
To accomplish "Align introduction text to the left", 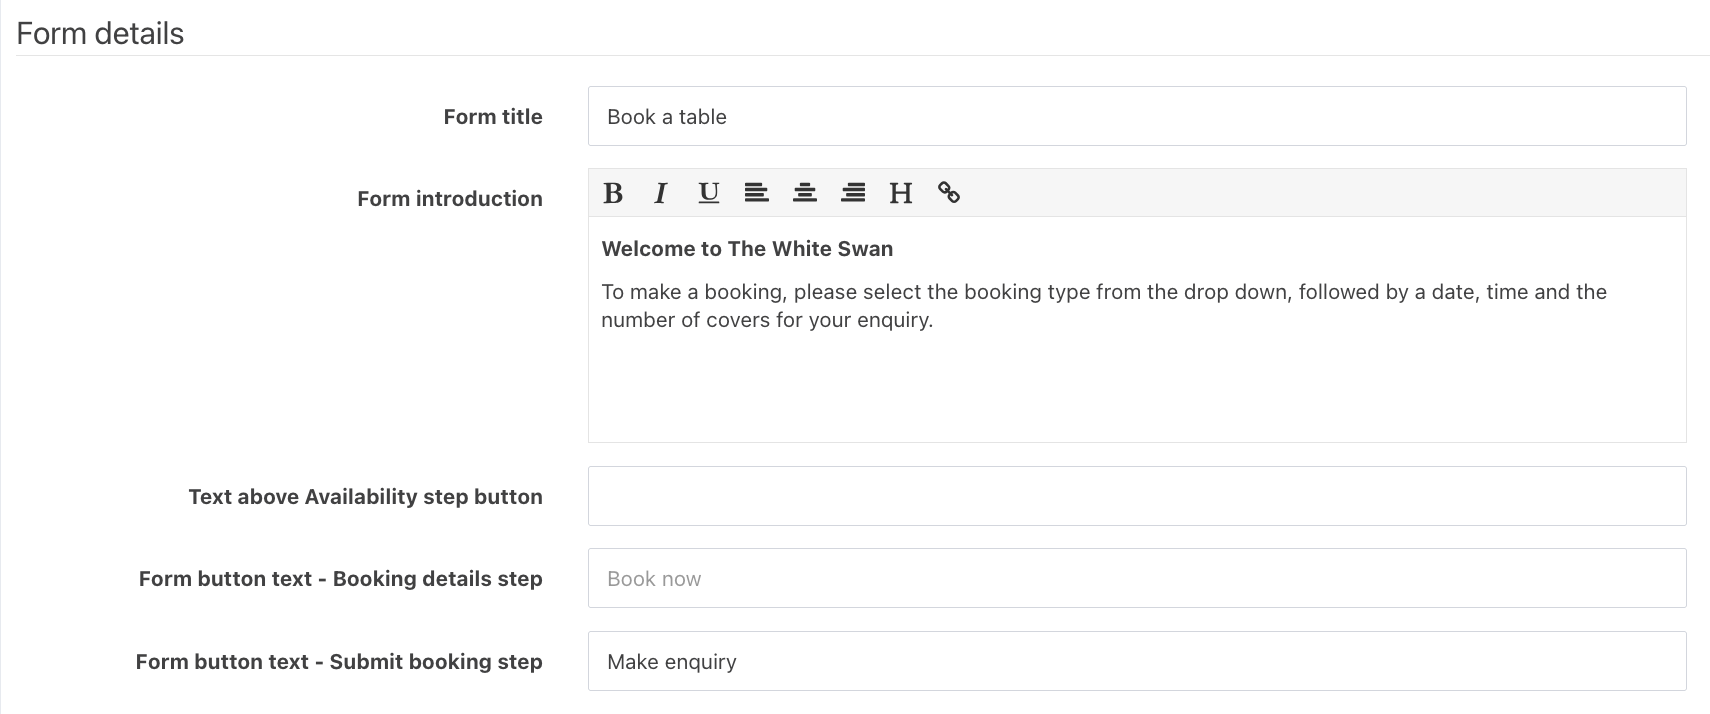I will 756,193.
